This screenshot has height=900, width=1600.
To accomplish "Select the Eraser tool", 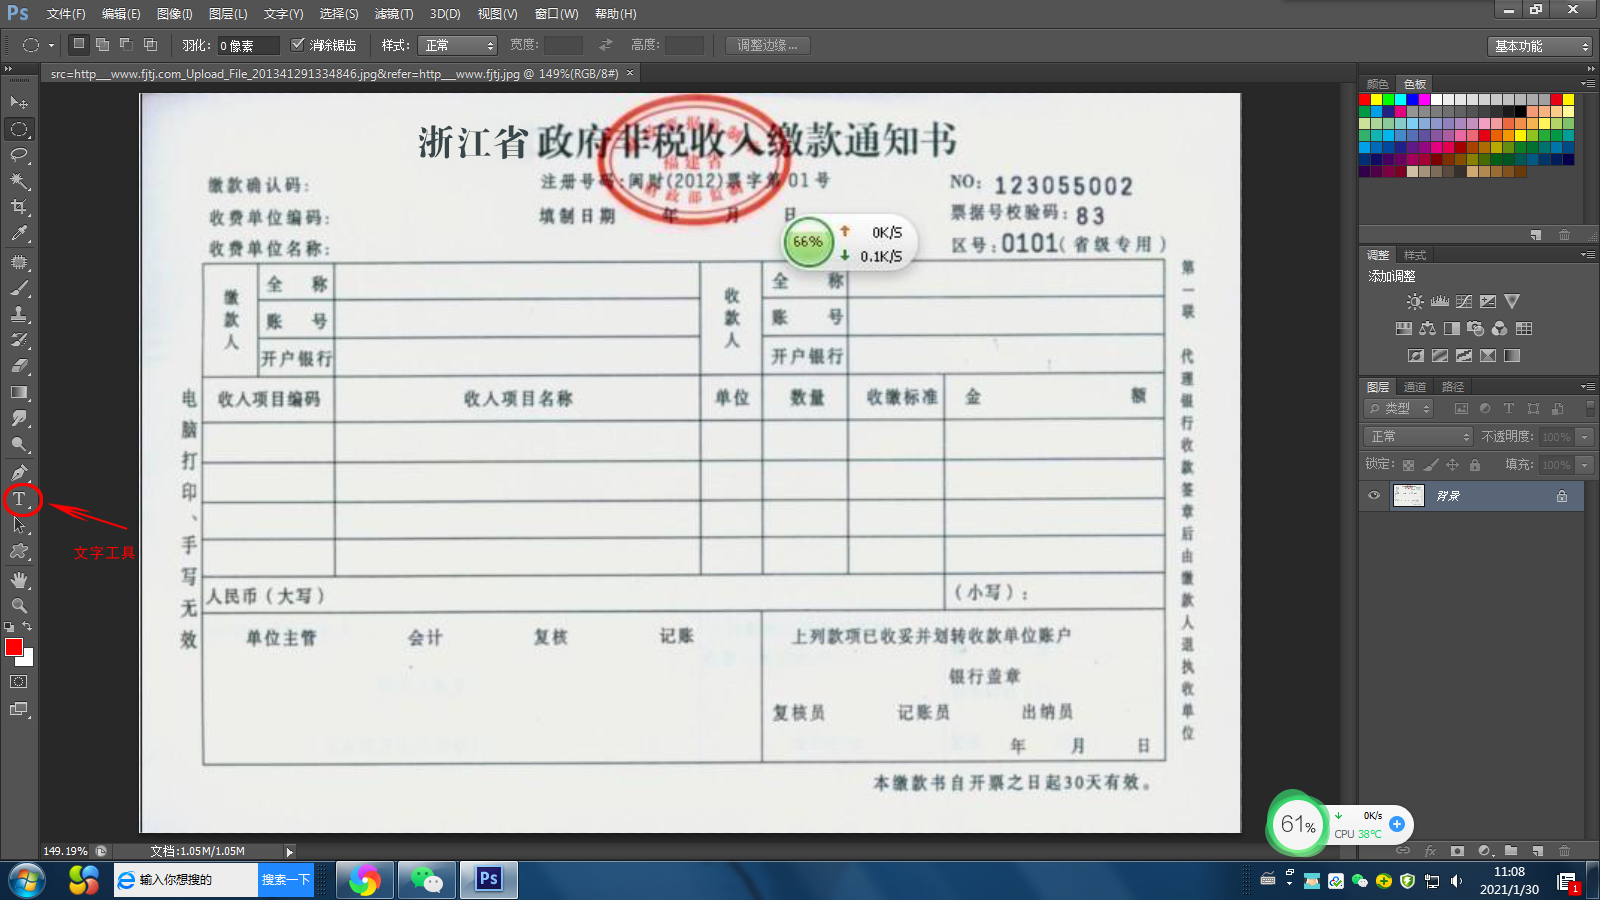I will tap(19, 366).
